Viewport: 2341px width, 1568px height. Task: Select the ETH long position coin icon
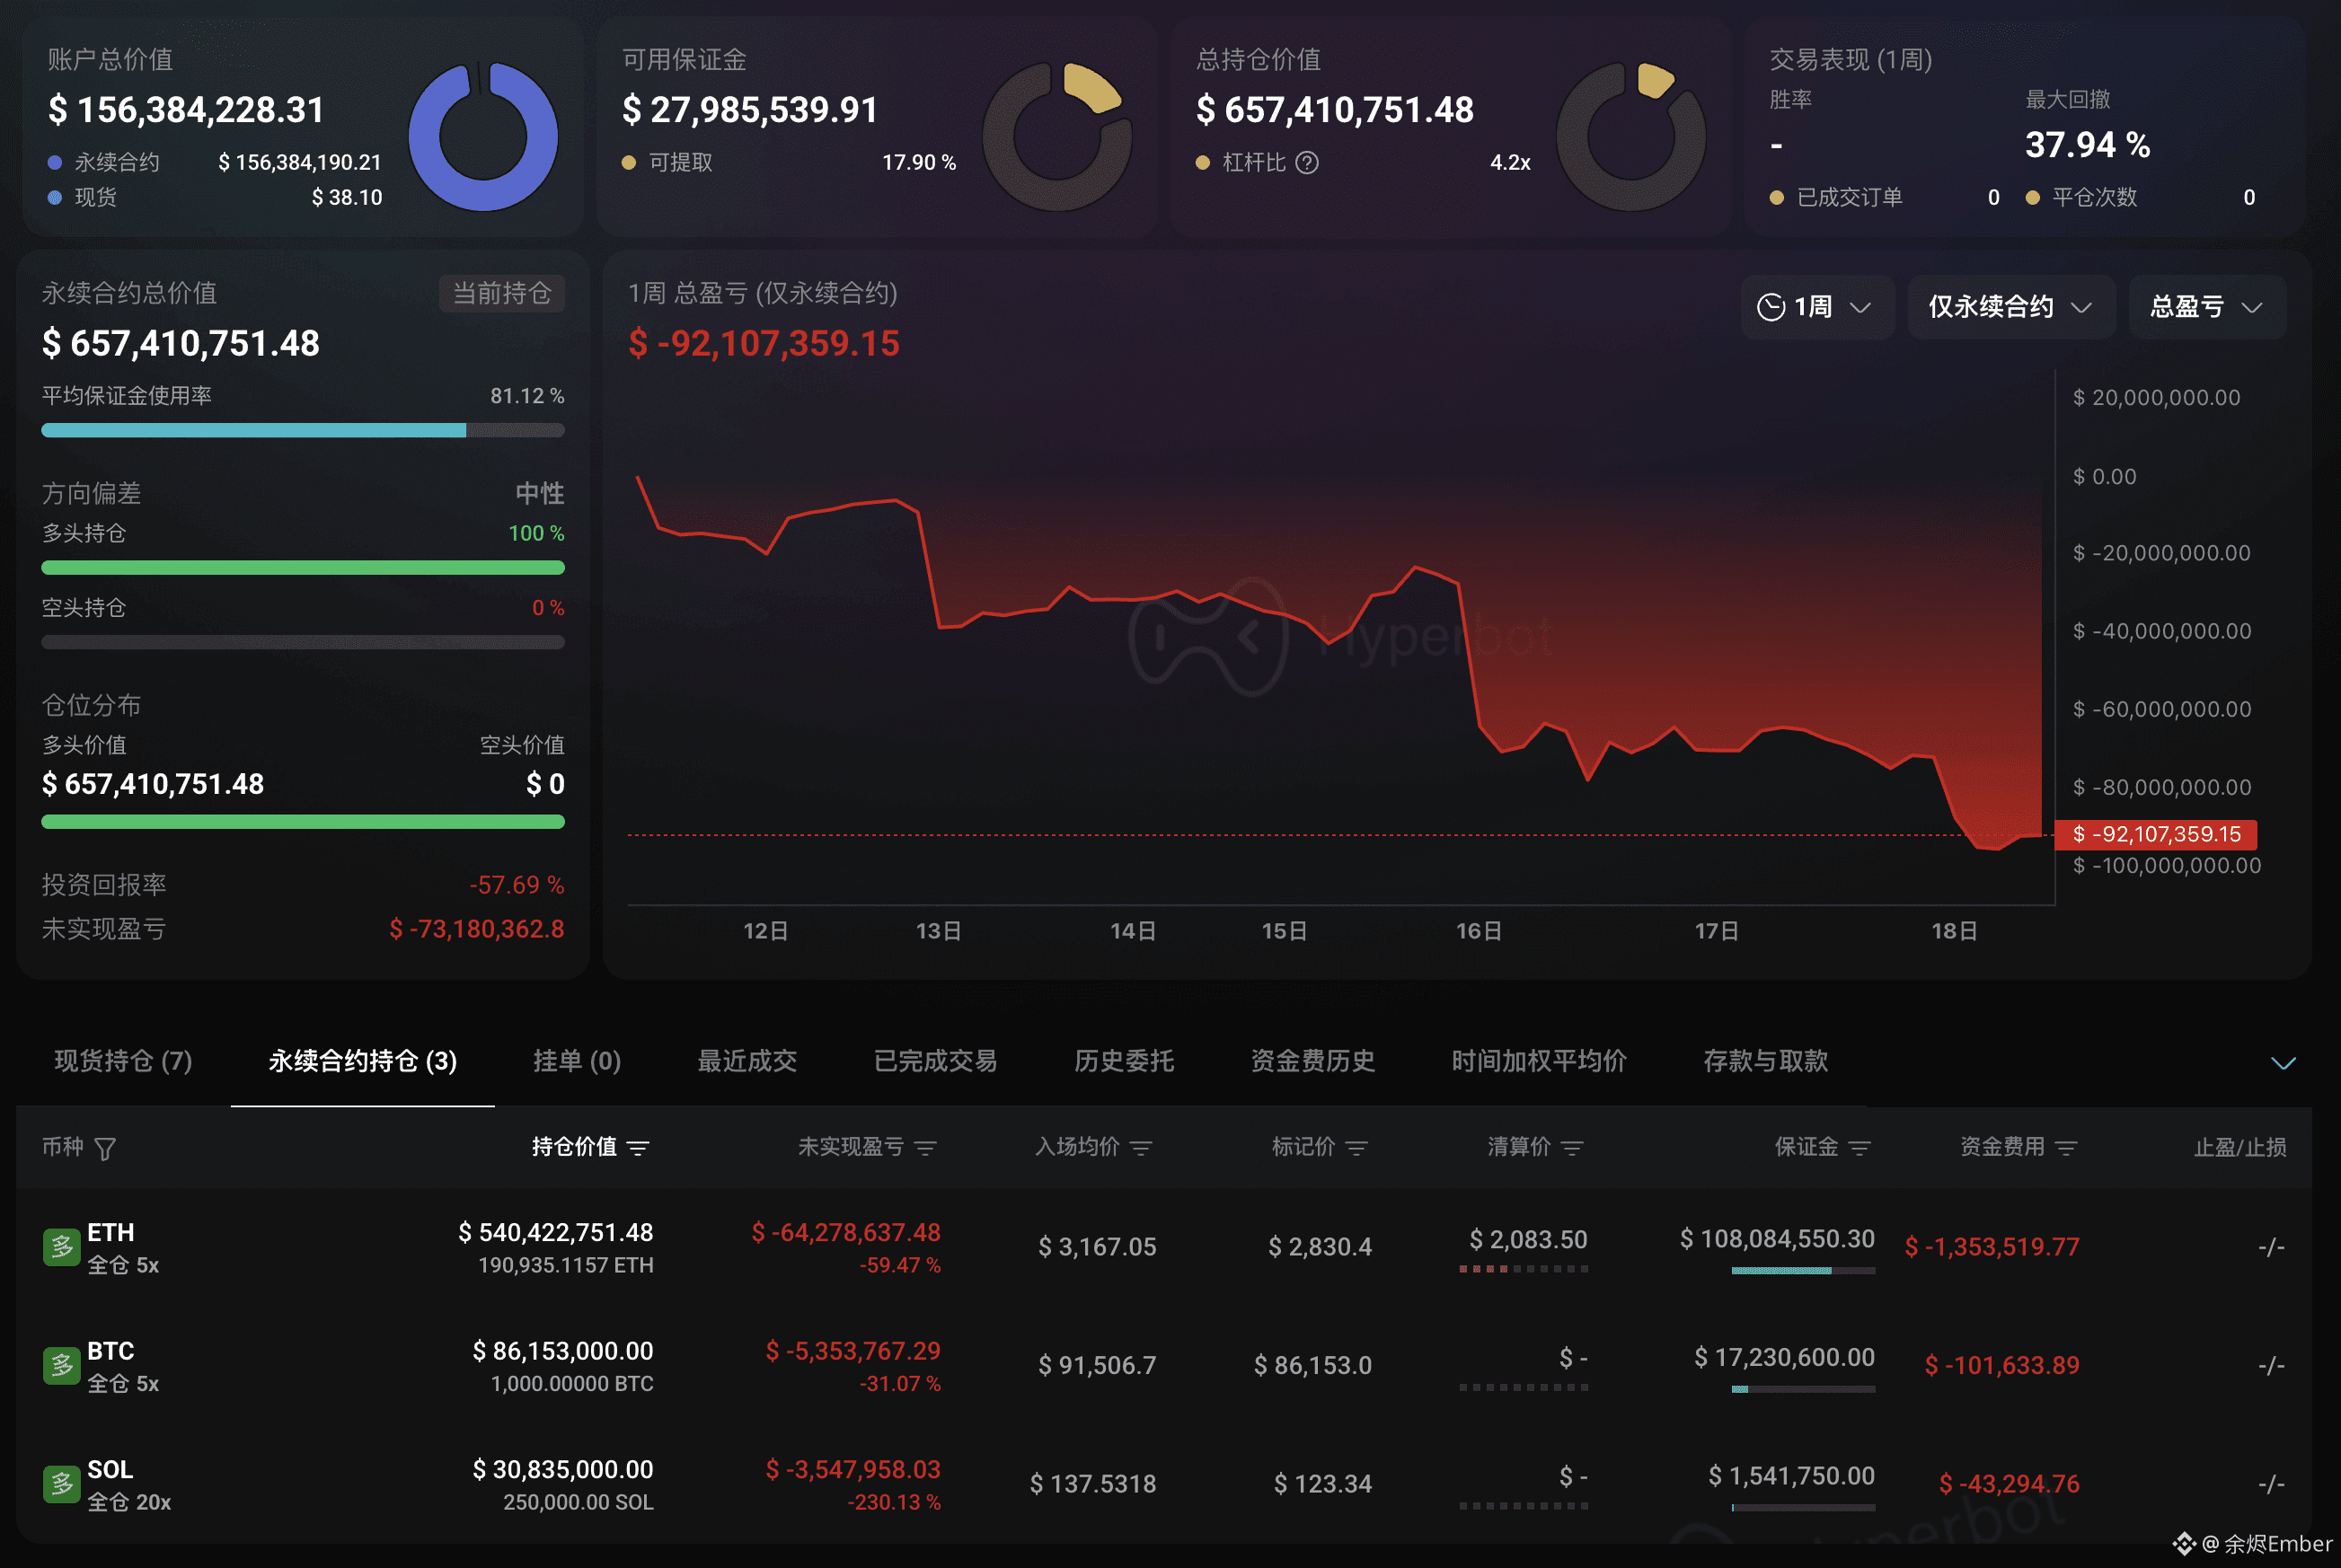pyautogui.click(x=60, y=1246)
